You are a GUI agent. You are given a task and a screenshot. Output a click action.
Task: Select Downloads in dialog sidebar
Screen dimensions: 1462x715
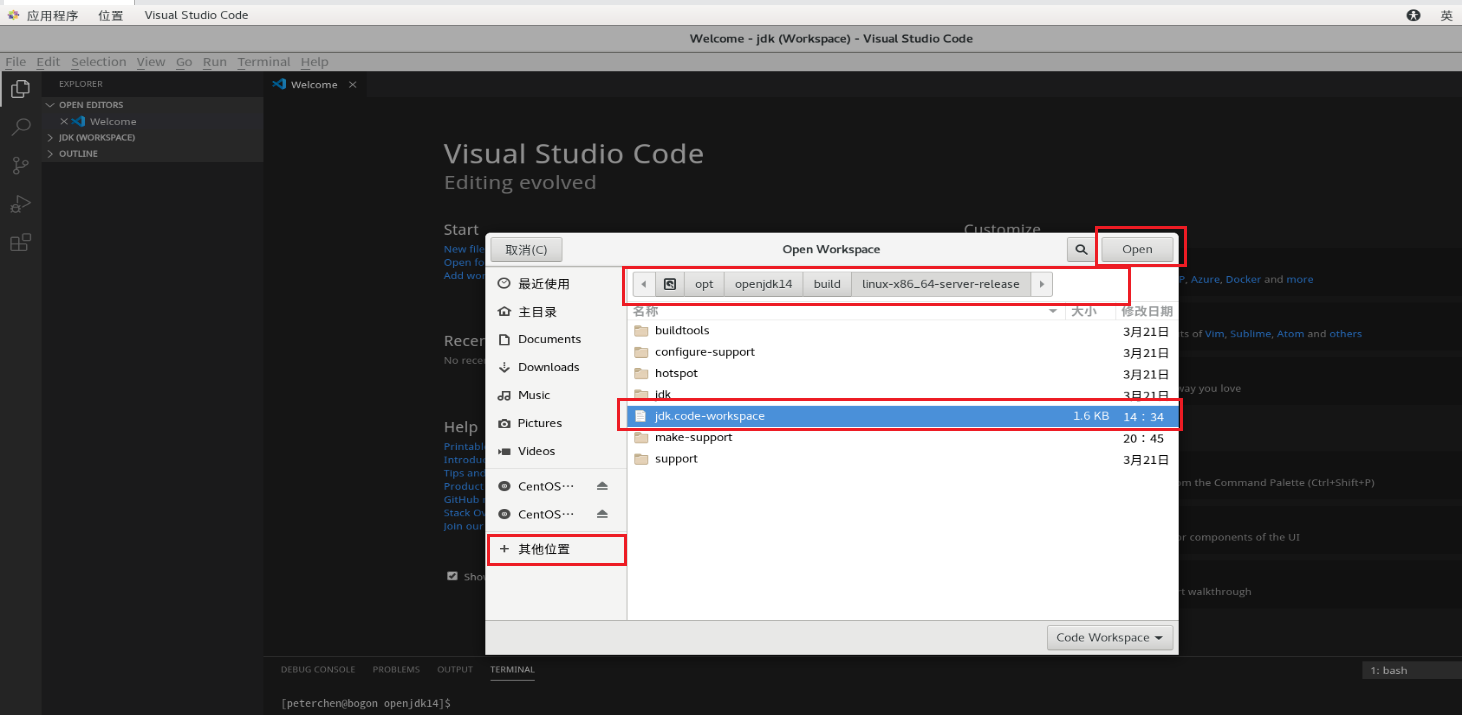(556, 367)
